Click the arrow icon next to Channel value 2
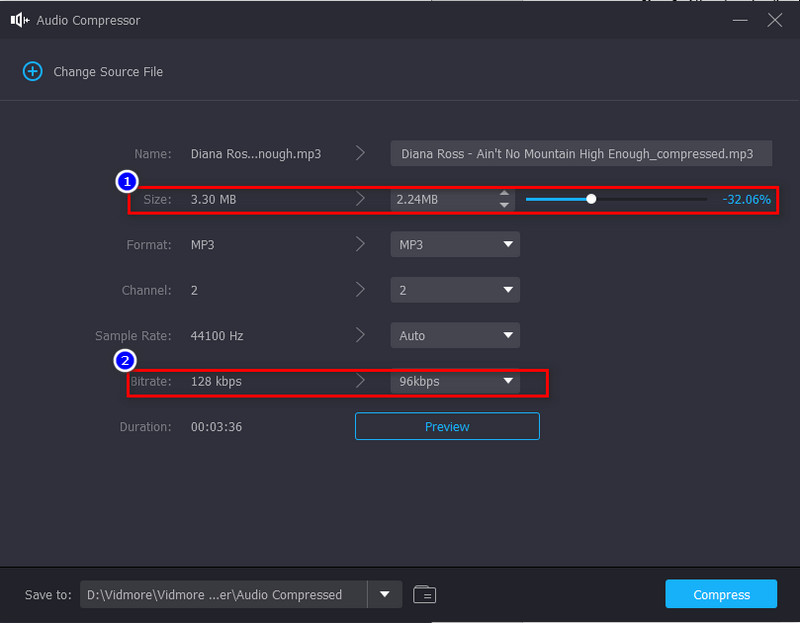This screenshot has width=800, height=623. [x=360, y=289]
